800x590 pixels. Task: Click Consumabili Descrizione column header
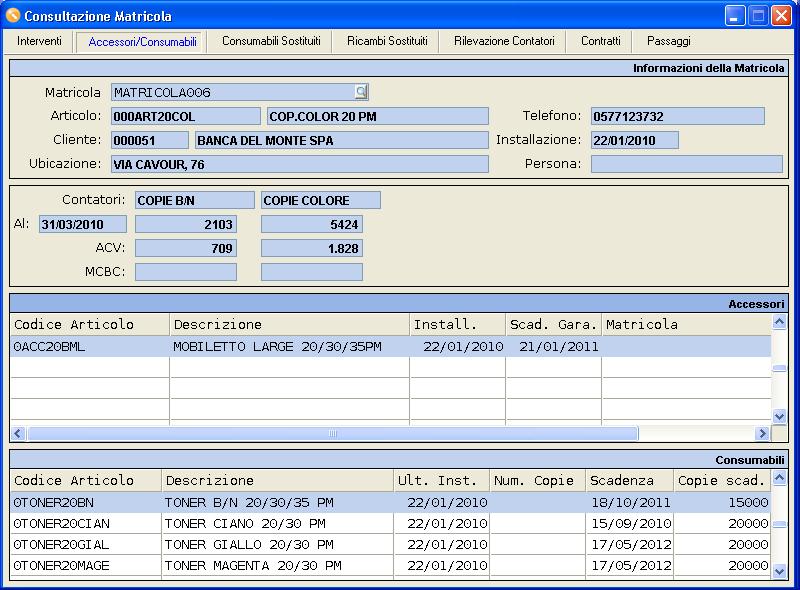(278, 481)
